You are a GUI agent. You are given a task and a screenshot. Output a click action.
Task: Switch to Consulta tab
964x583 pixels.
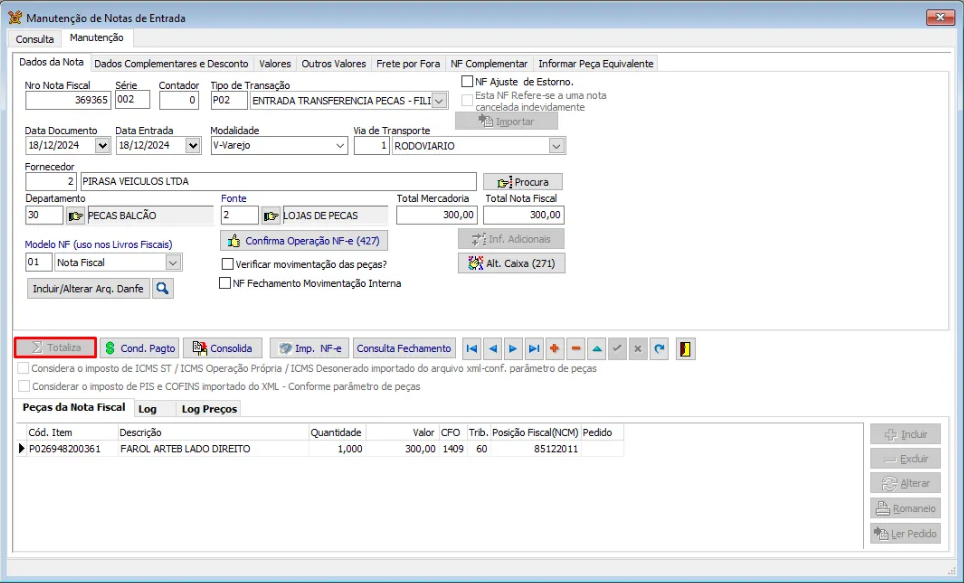coord(34,39)
